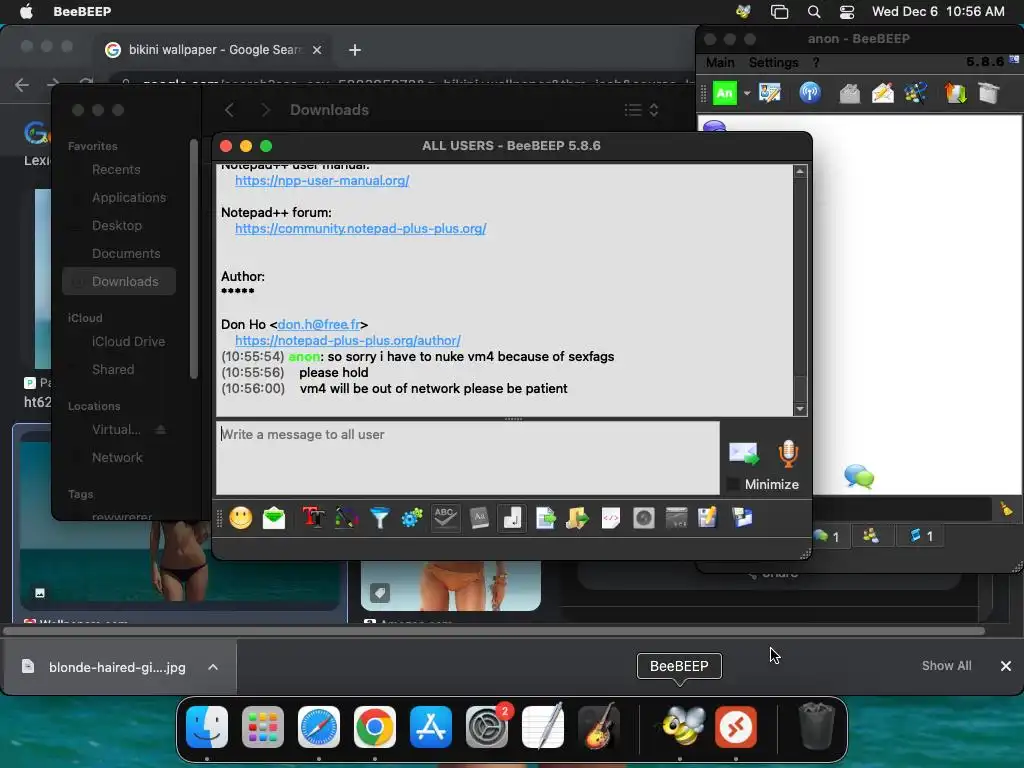Click chat scrollbar down arrow

tap(800, 409)
